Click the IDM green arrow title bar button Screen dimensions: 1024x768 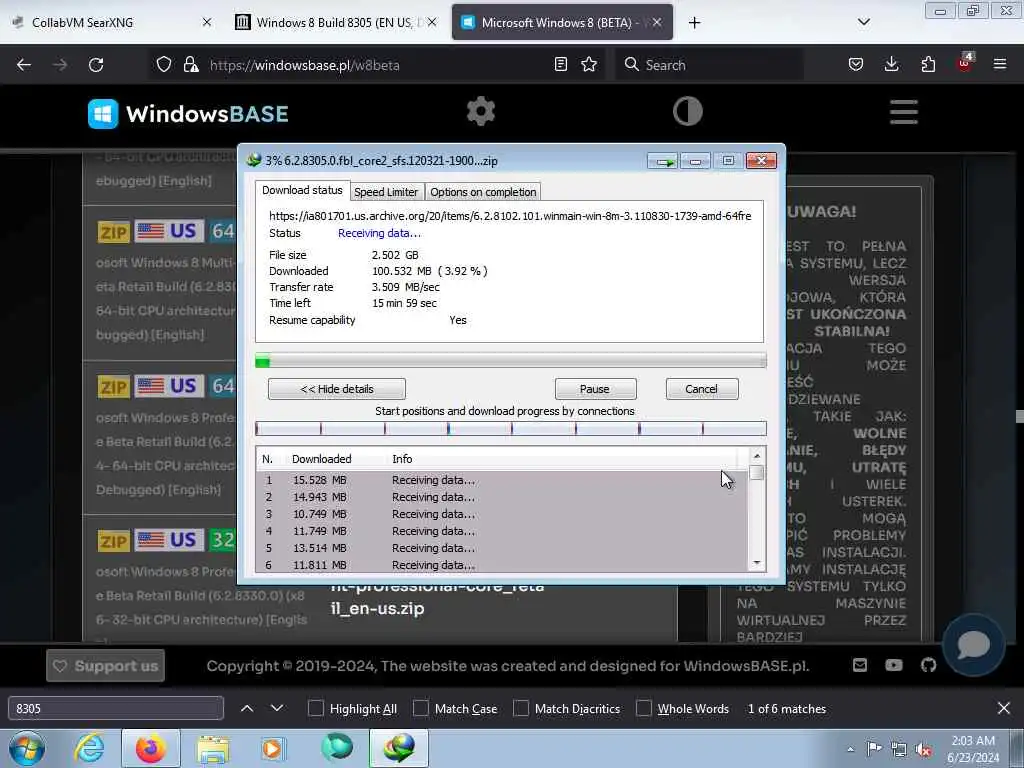point(662,161)
